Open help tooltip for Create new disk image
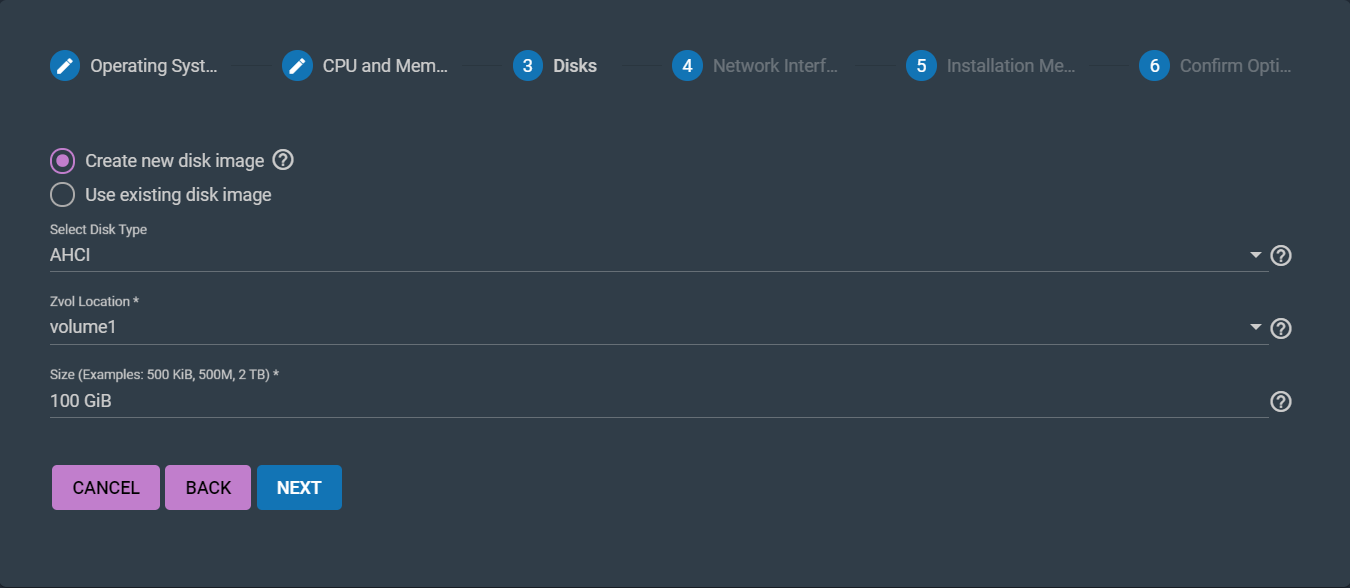 283,160
